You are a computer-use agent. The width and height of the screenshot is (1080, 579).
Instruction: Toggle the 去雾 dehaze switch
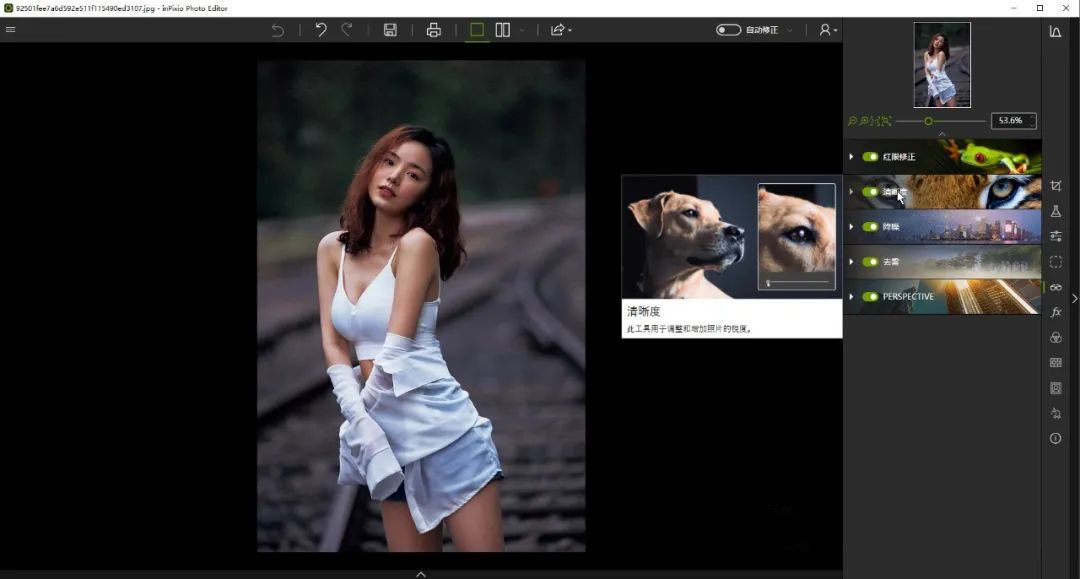click(870, 262)
